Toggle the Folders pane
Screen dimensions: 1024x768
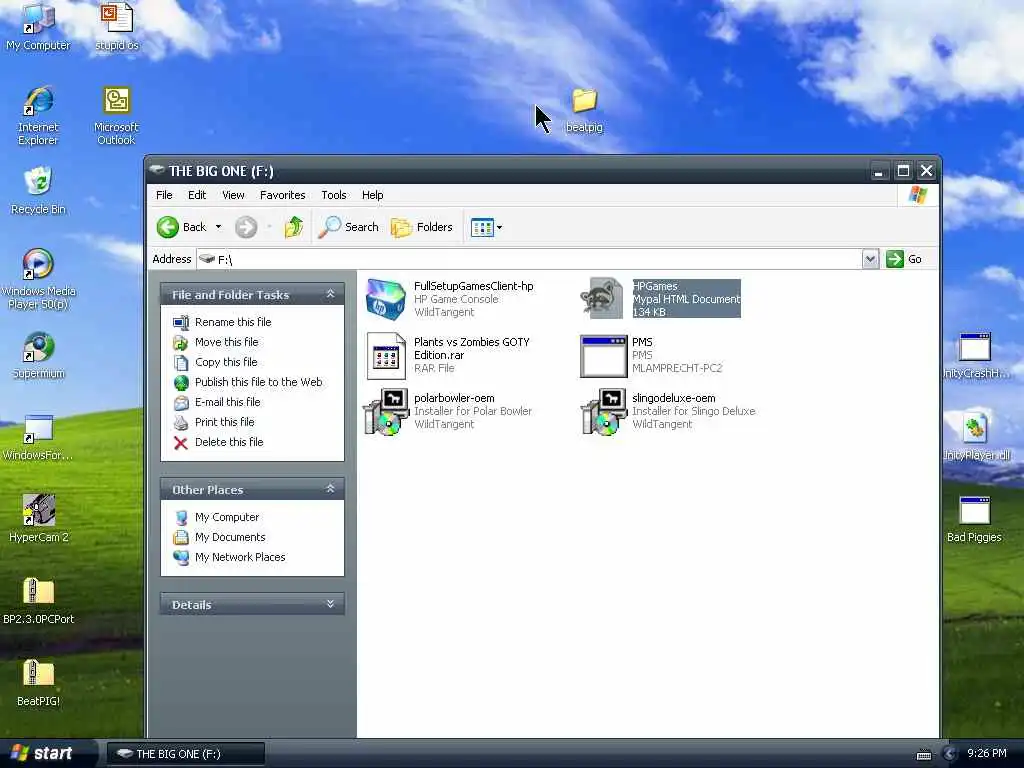pos(422,227)
